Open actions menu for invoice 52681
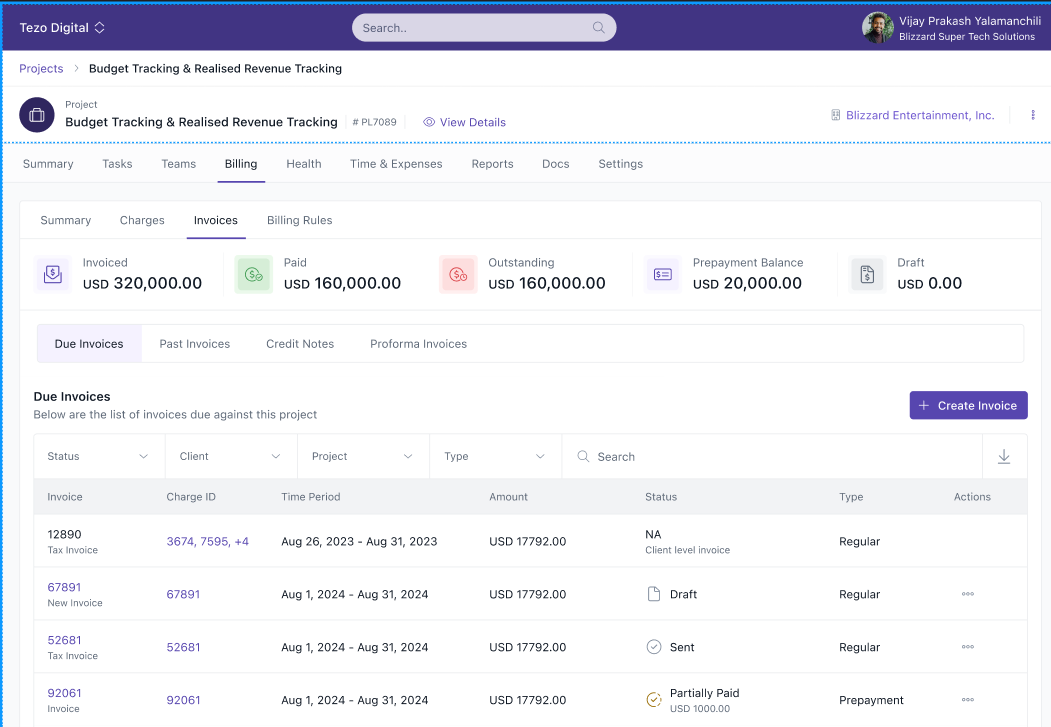The height and width of the screenshot is (727, 1051). [x=967, y=647]
